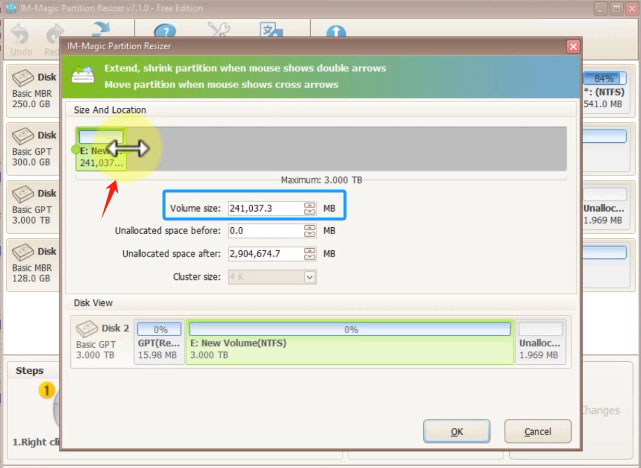
Task: Click the green left handle of partition
Action: 75,150
